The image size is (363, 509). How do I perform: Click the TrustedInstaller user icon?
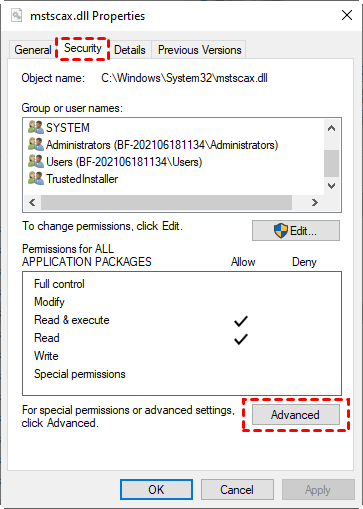[x=36, y=178]
